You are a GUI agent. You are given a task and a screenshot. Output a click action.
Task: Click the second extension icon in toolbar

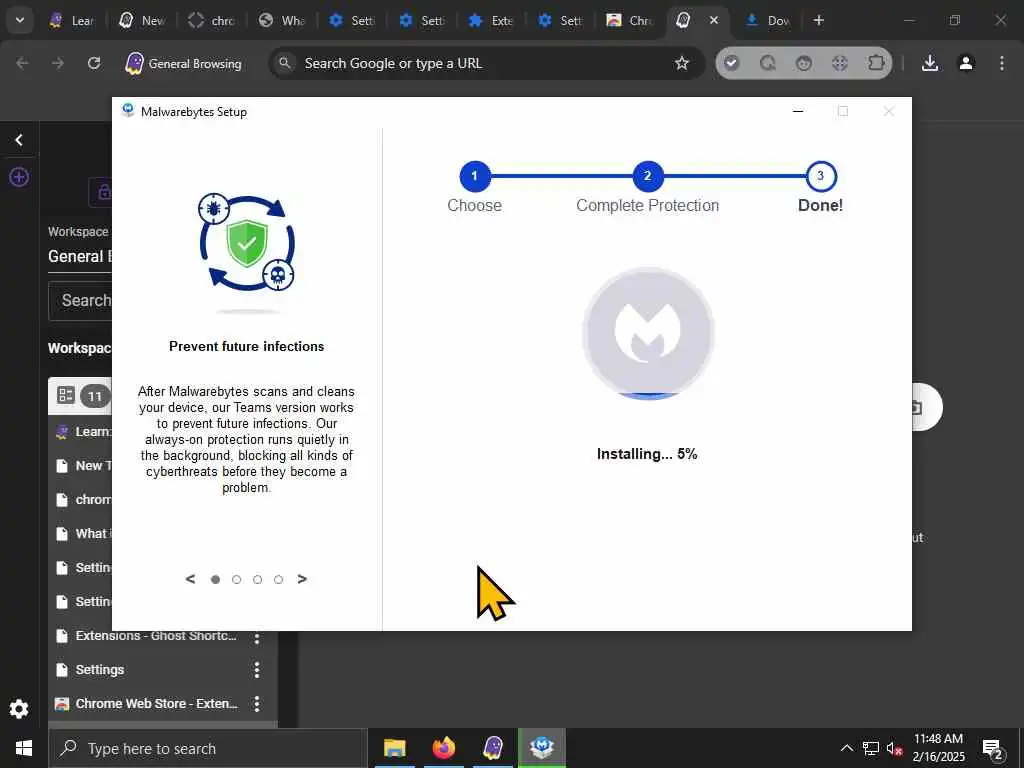(768, 63)
